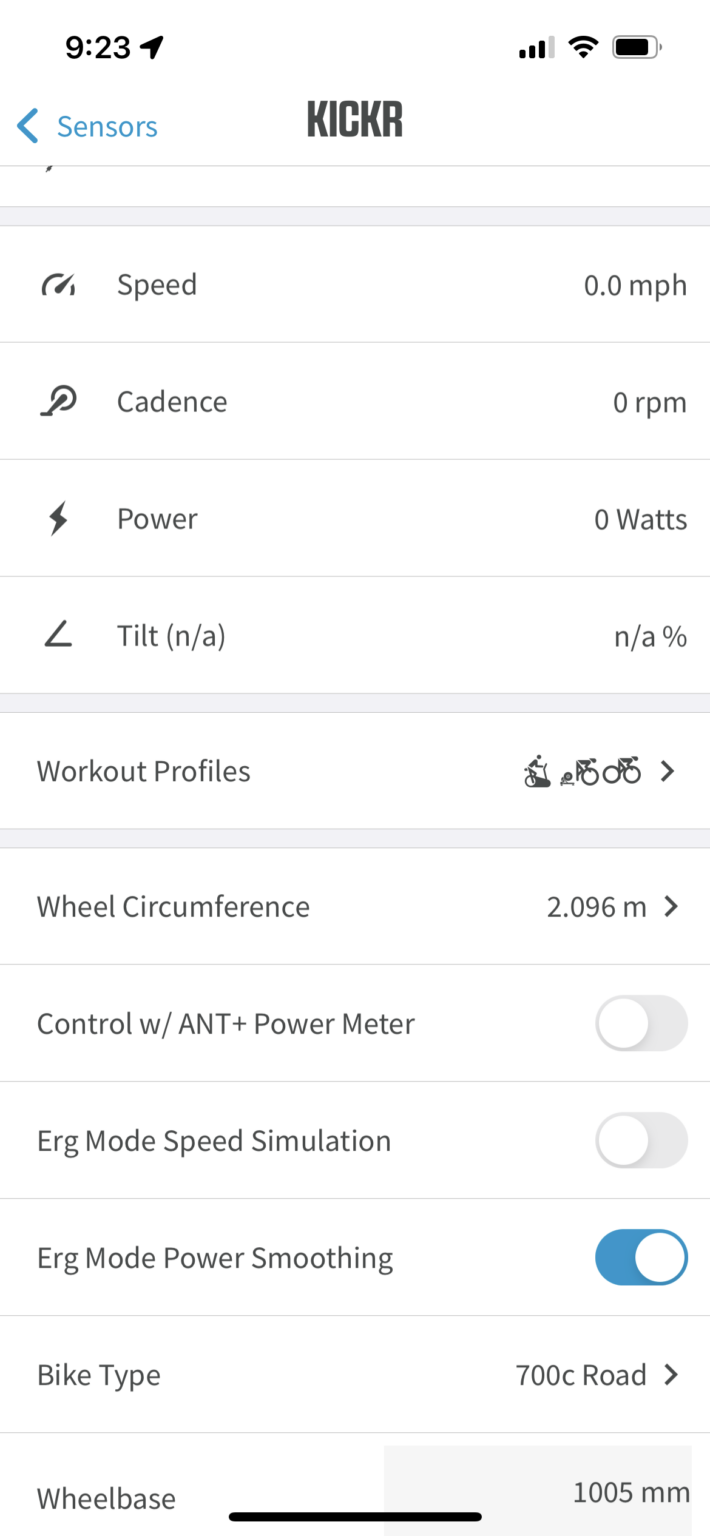The height and width of the screenshot is (1536, 710).
Task: Click the Cadence pedal icon
Action: point(57,401)
